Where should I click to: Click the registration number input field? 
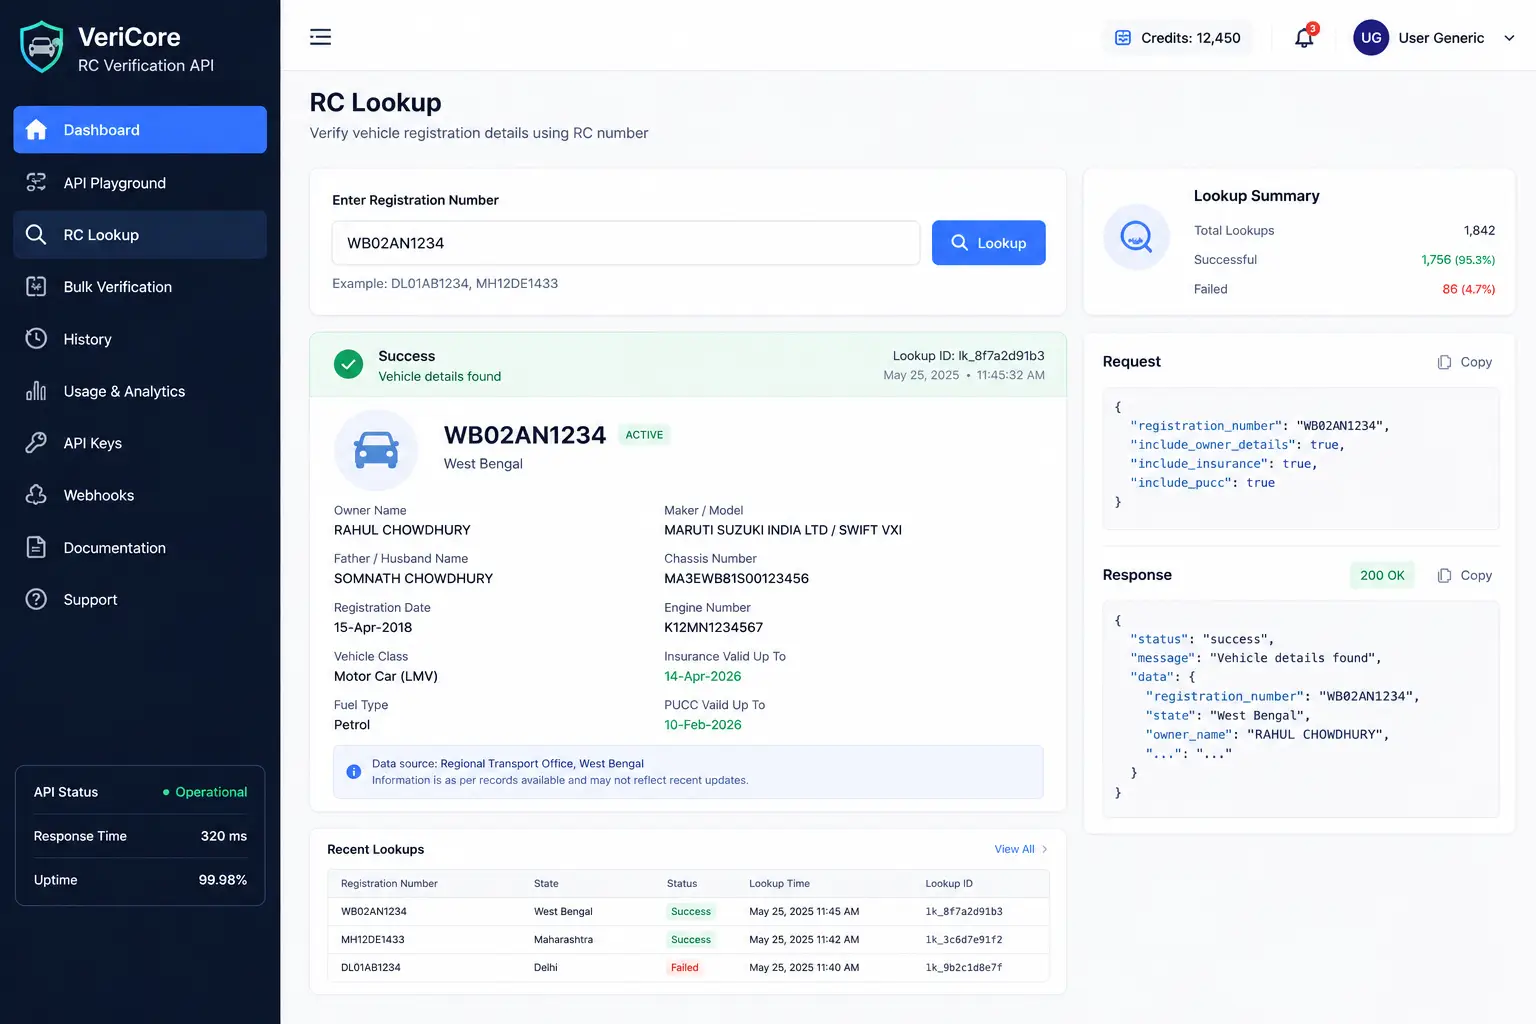tap(626, 243)
